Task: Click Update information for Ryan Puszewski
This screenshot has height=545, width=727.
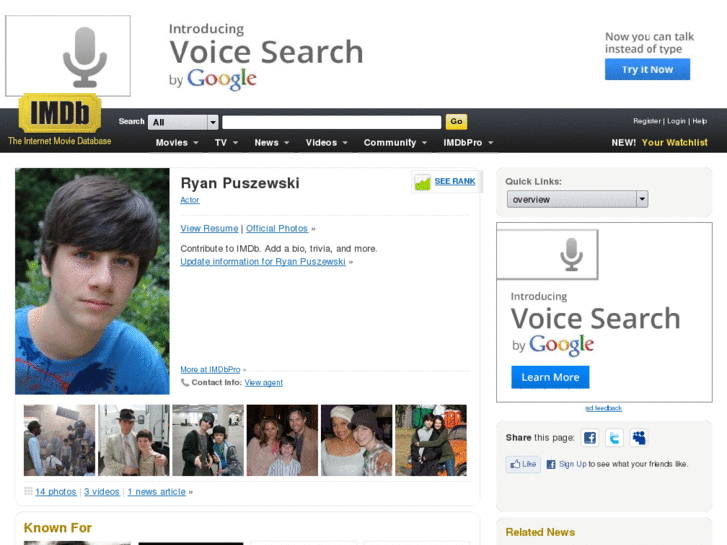Action: coord(263,262)
